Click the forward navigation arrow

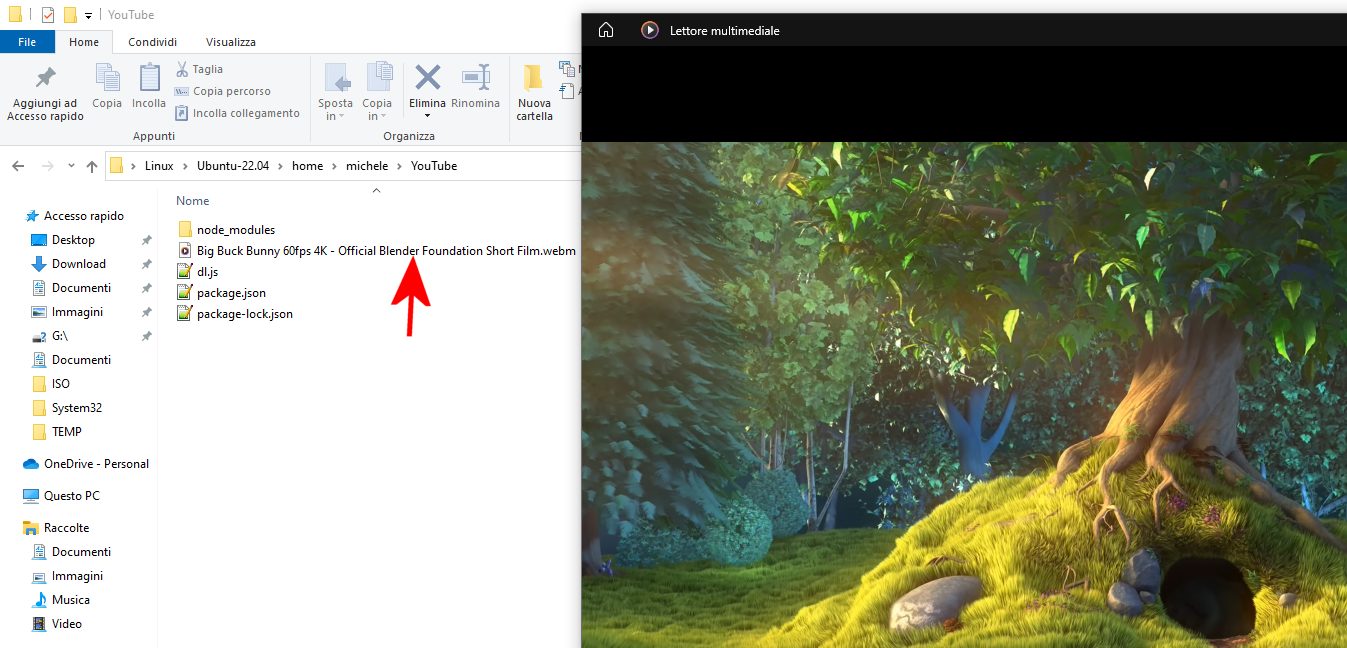(x=46, y=166)
